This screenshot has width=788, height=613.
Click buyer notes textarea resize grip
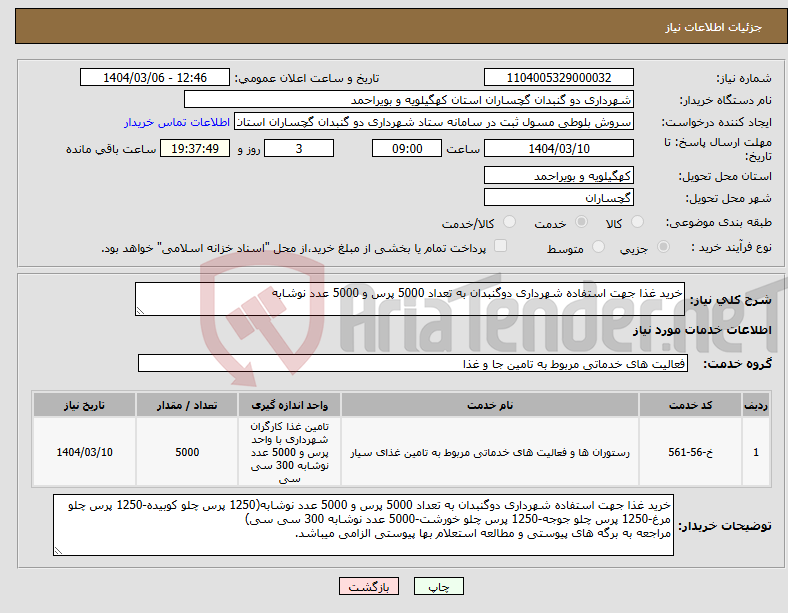(x=58, y=551)
